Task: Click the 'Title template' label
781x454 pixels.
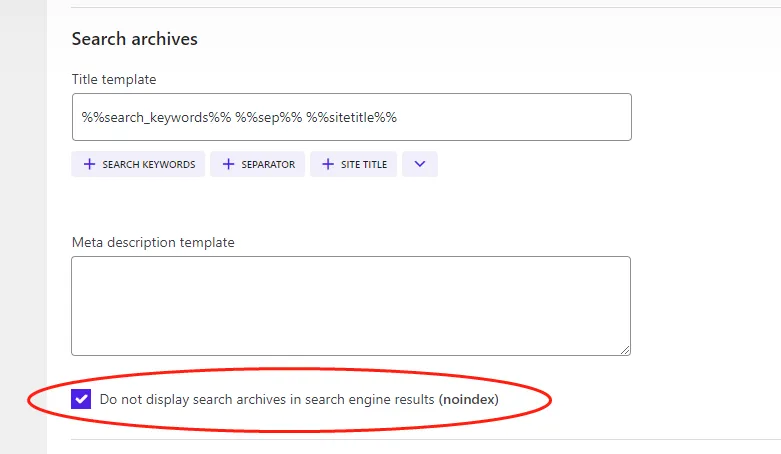Action: (x=114, y=79)
